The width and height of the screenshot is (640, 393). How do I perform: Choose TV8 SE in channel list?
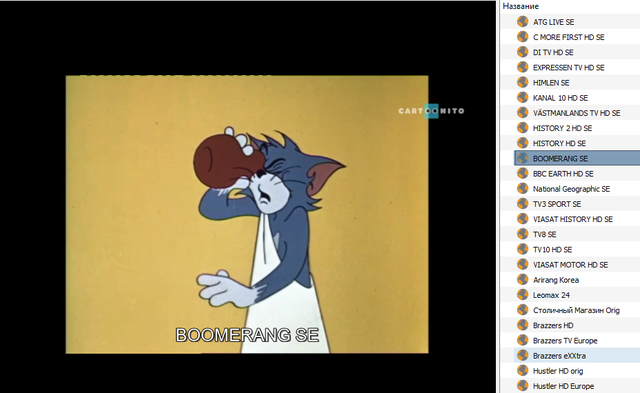pos(544,235)
